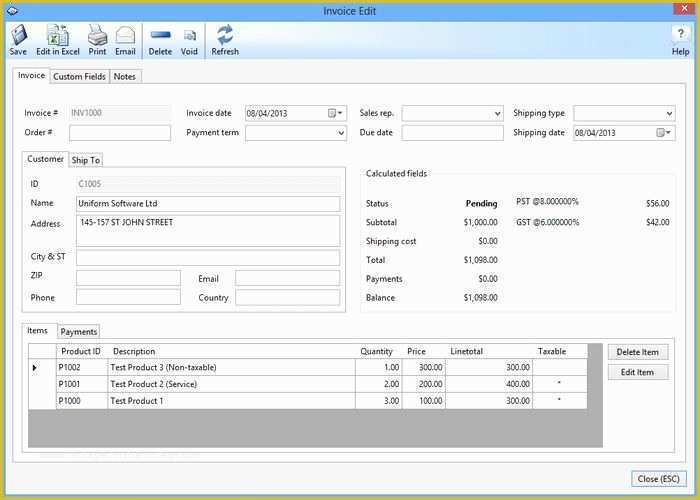The height and width of the screenshot is (500, 700).
Task: Click 'Test Product 2 (Service)' description cell
Action: pyautogui.click(x=231, y=384)
